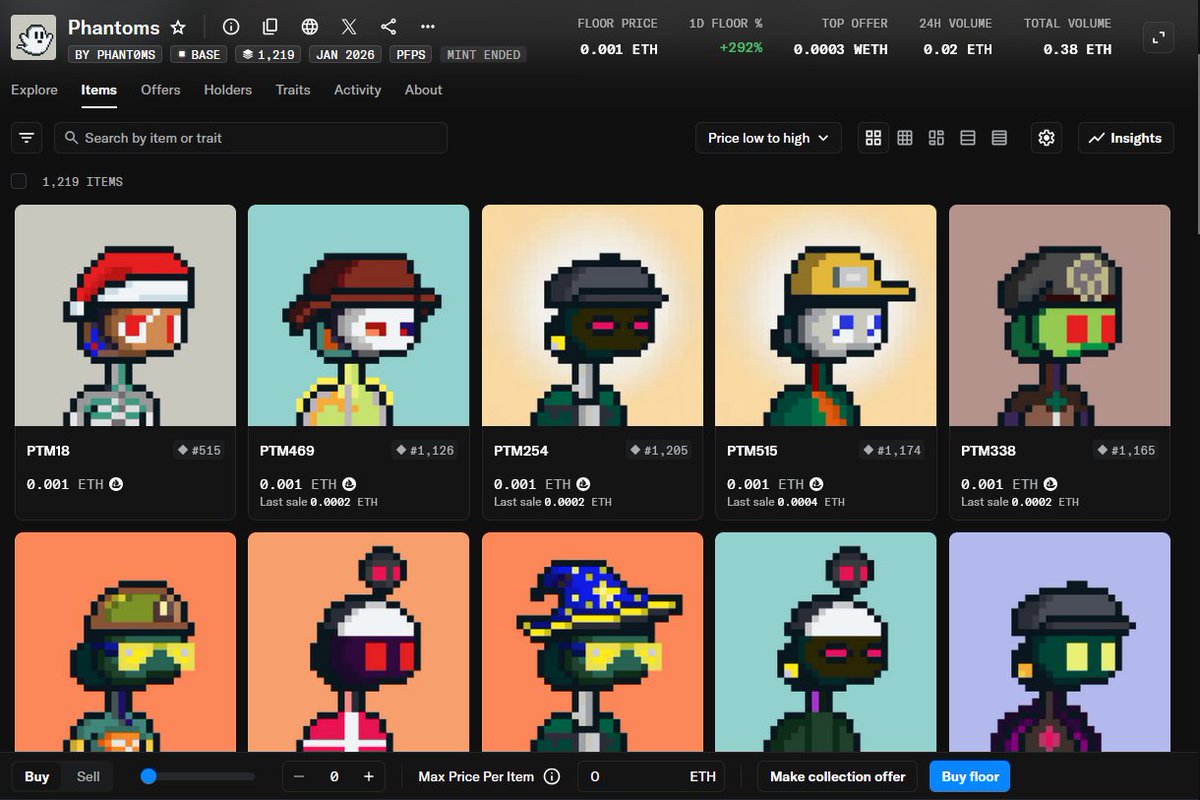Expand page with fullscreen icon
This screenshot has width=1200, height=800.
(x=1159, y=37)
